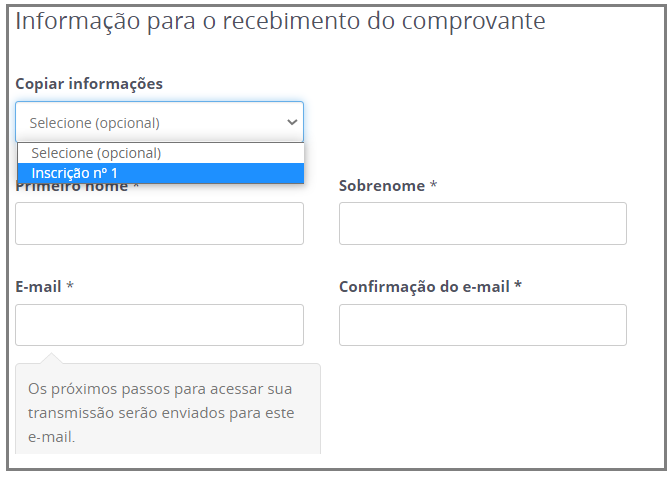The height and width of the screenshot is (478, 672).
Task: Click the "Informação para o recebimento do comprovante" heading
Action: pyautogui.click(x=280, y=21)
